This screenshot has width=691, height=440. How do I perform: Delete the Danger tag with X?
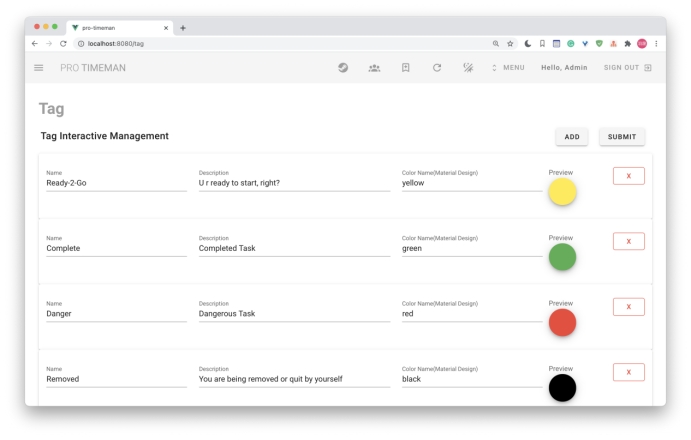pos(629,306)
